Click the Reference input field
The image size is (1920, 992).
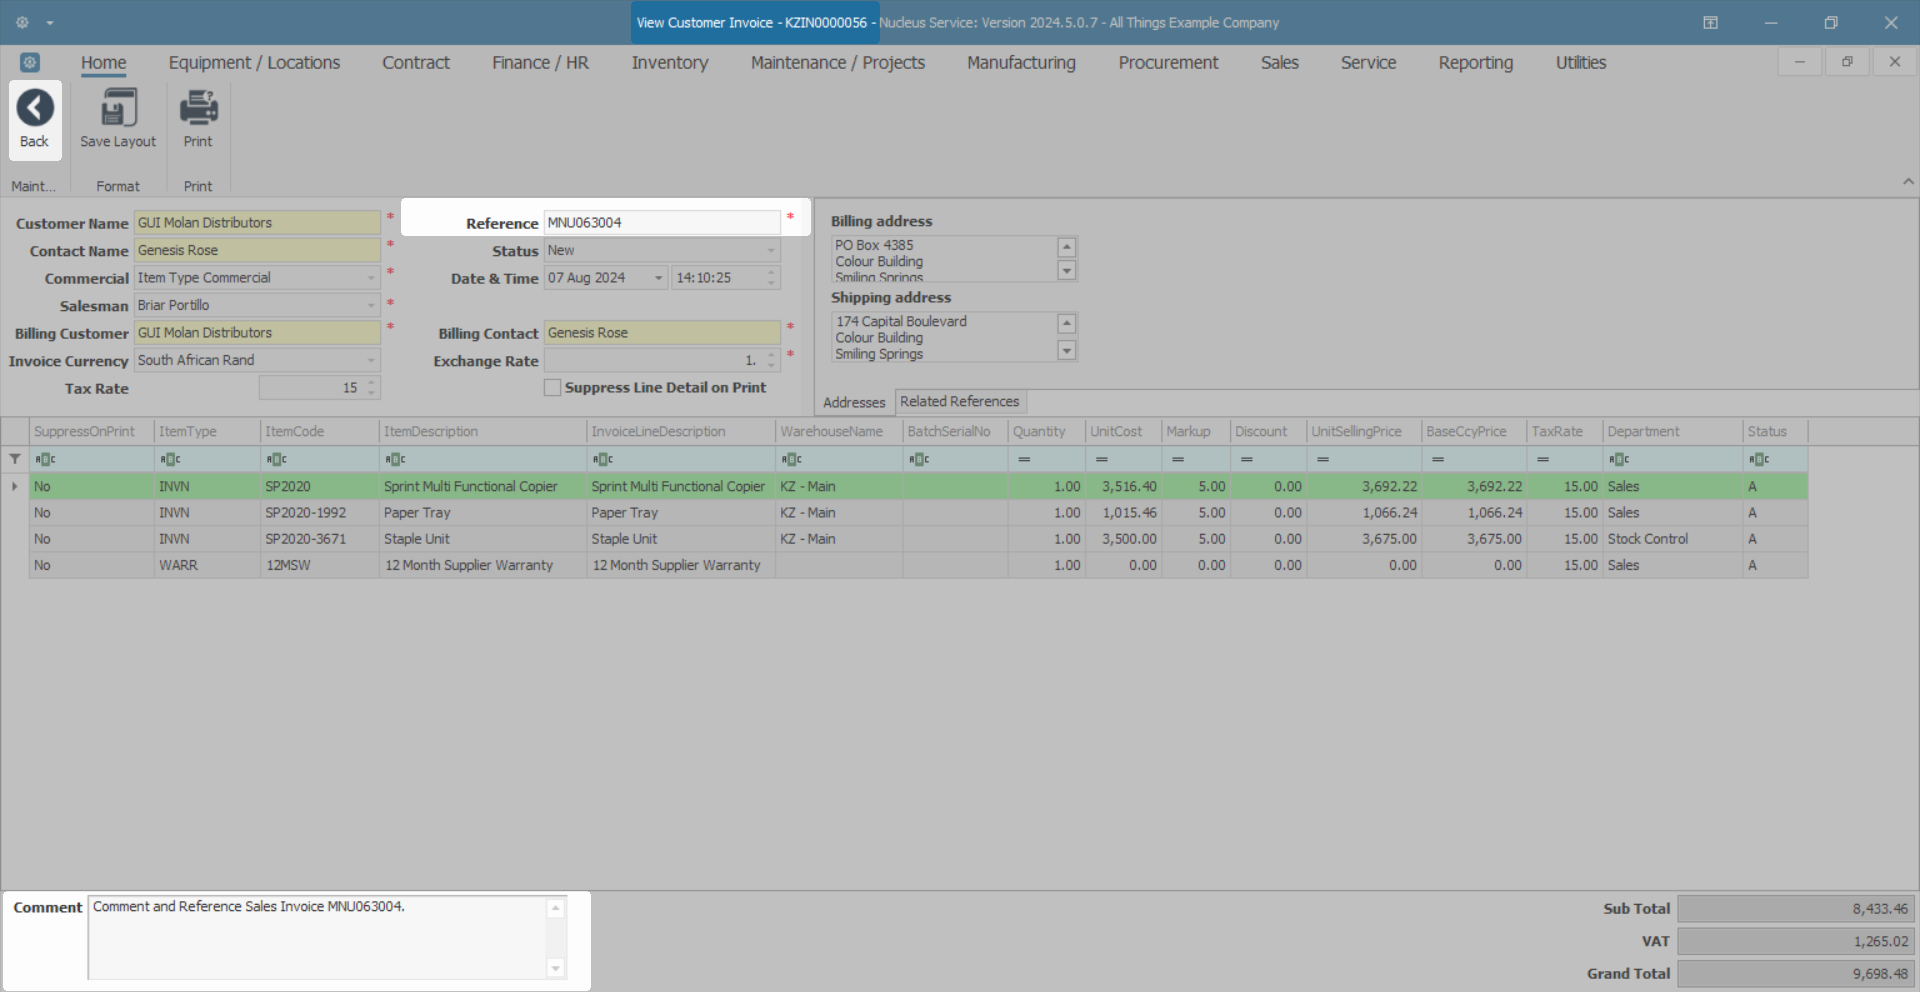click(x=661, y=222)
